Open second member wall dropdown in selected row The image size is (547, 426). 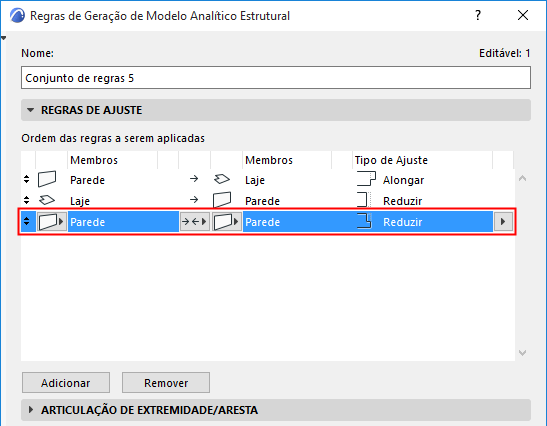226,222
